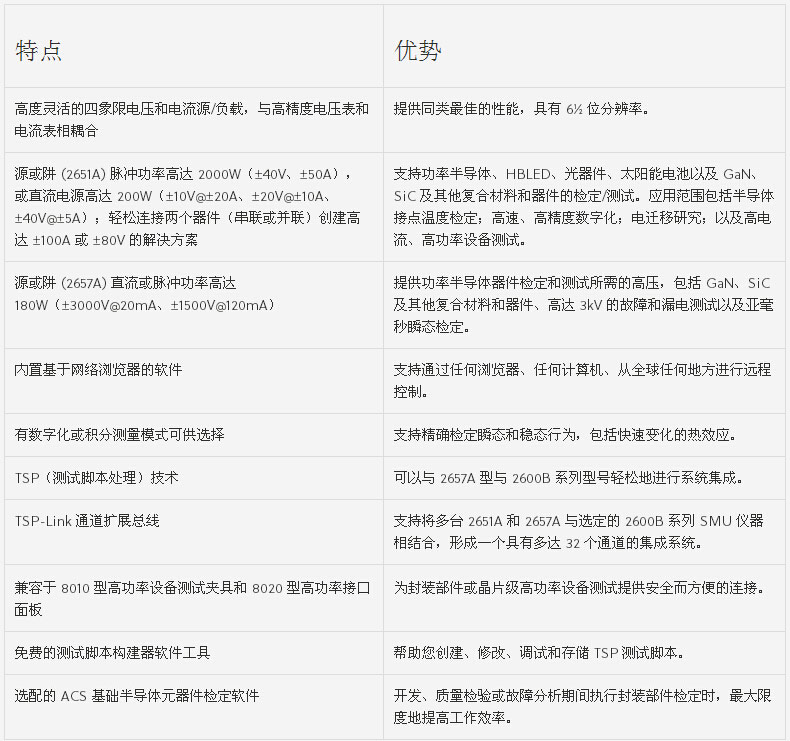Viewport: 790px width, 741px height.
Task: Select the 内置基于网络浏览器的软件 cell
Action: [98, 369]
